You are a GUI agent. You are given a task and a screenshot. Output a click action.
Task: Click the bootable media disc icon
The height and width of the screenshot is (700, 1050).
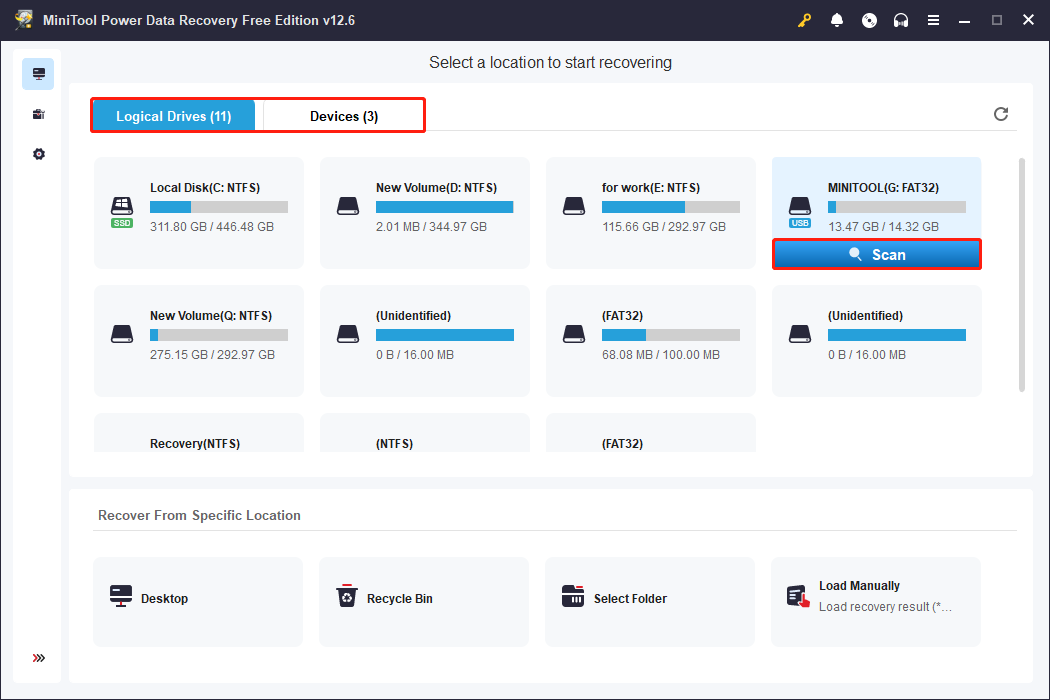(869, 20)
